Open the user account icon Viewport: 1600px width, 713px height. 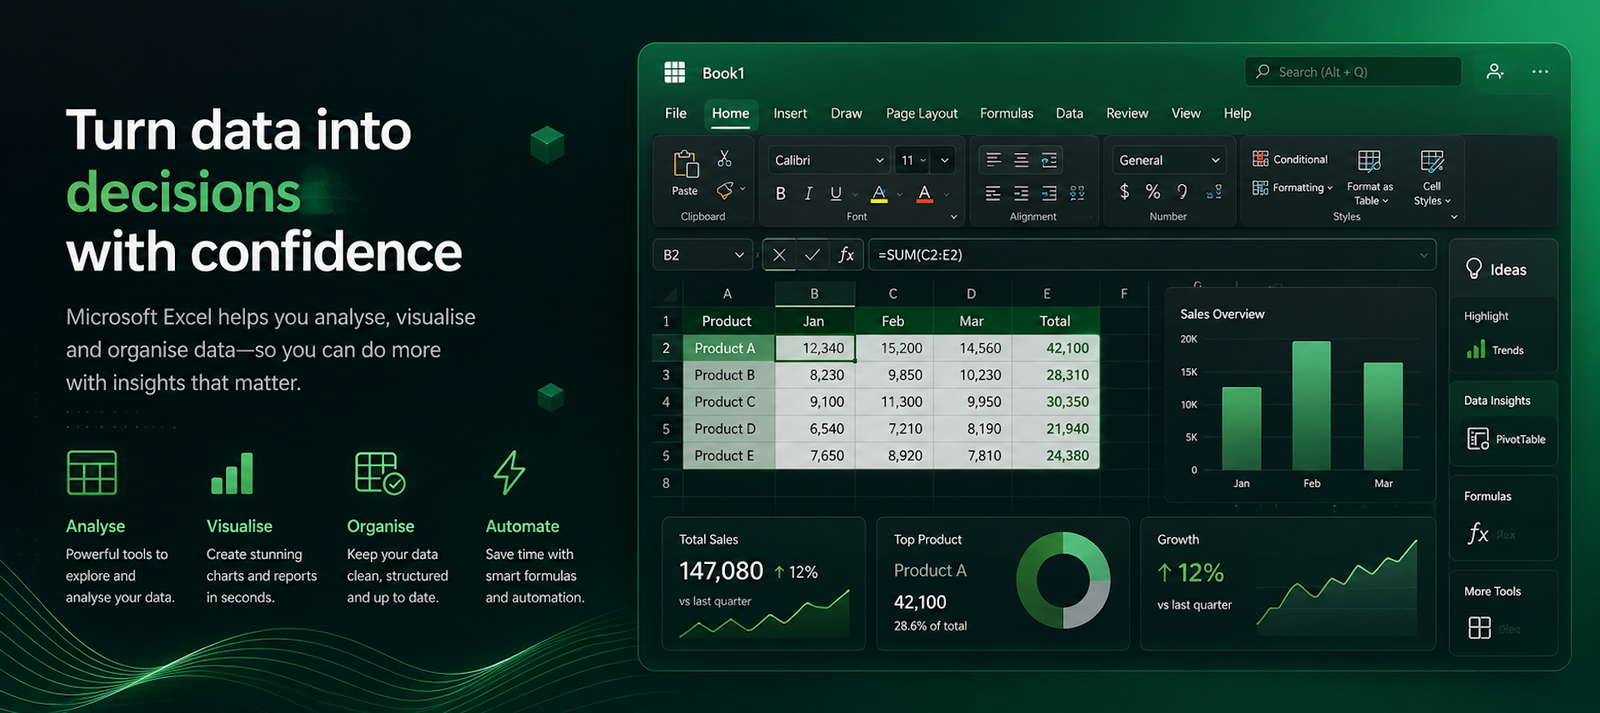coord(1495,71)
